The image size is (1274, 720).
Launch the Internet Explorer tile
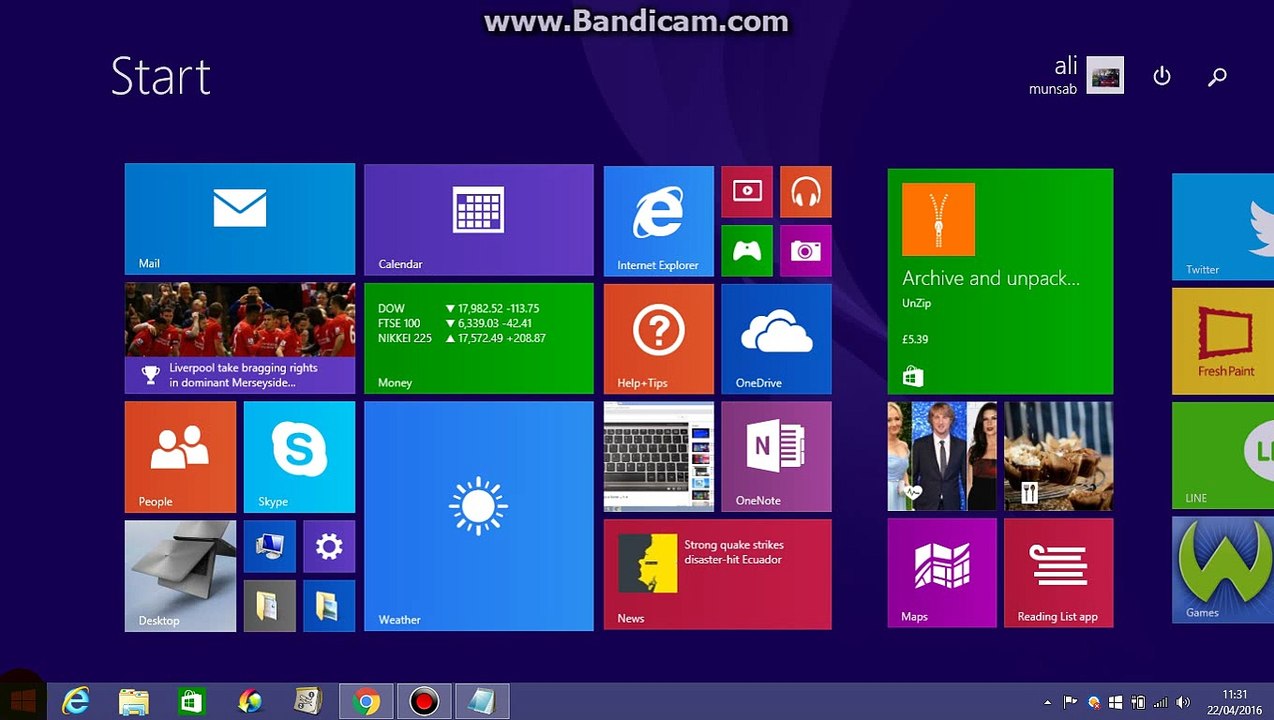(659, 221)
